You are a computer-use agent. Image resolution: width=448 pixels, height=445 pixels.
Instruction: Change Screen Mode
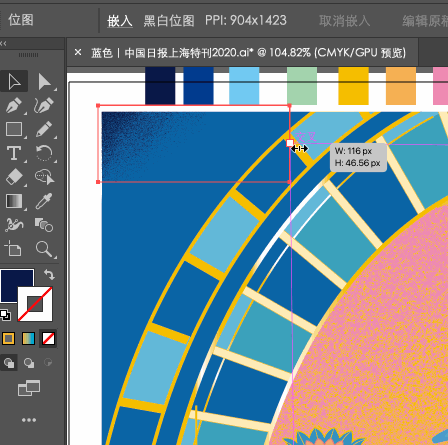coord(29,388)
